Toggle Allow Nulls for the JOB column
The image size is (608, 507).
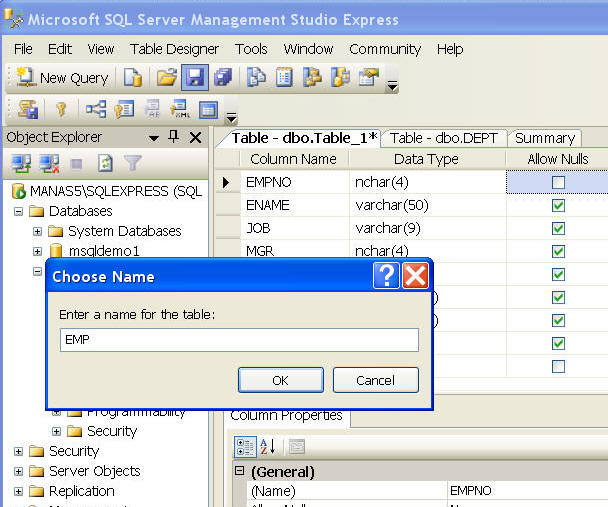click(x=558, y=228)
